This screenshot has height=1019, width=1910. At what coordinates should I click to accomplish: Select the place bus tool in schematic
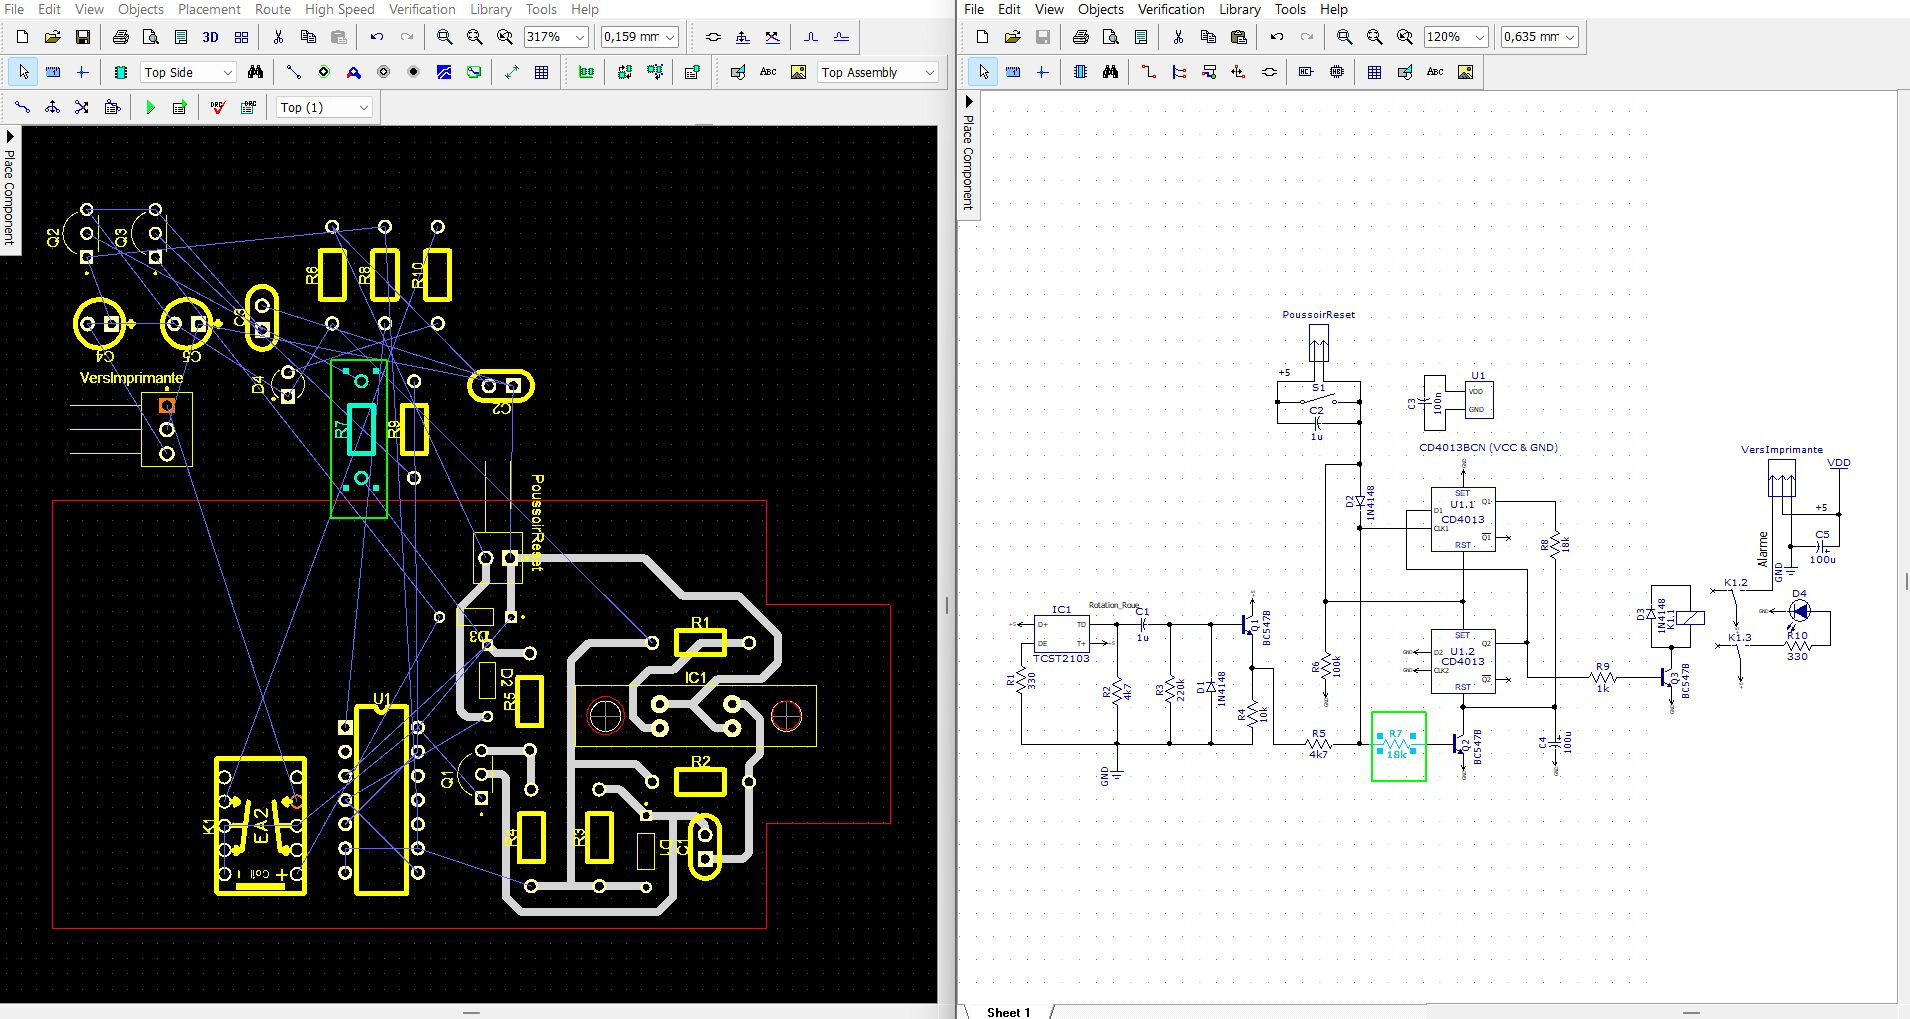1179,72
